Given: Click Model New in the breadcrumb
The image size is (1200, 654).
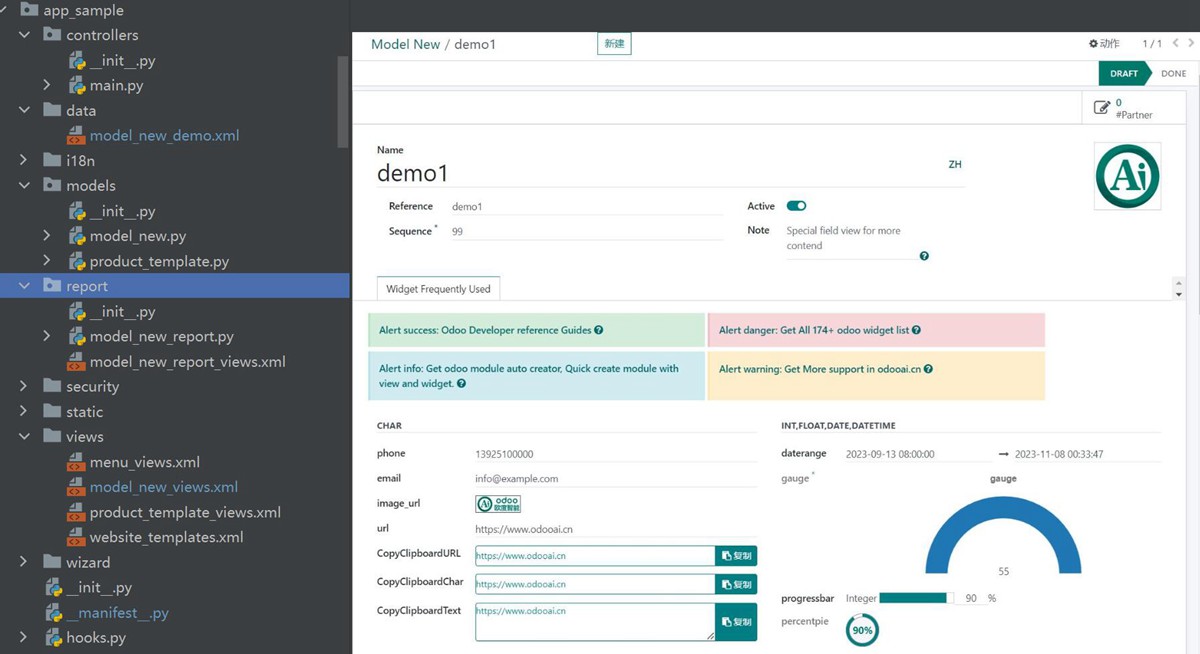Looking at the screenshot, I should 405,43.
